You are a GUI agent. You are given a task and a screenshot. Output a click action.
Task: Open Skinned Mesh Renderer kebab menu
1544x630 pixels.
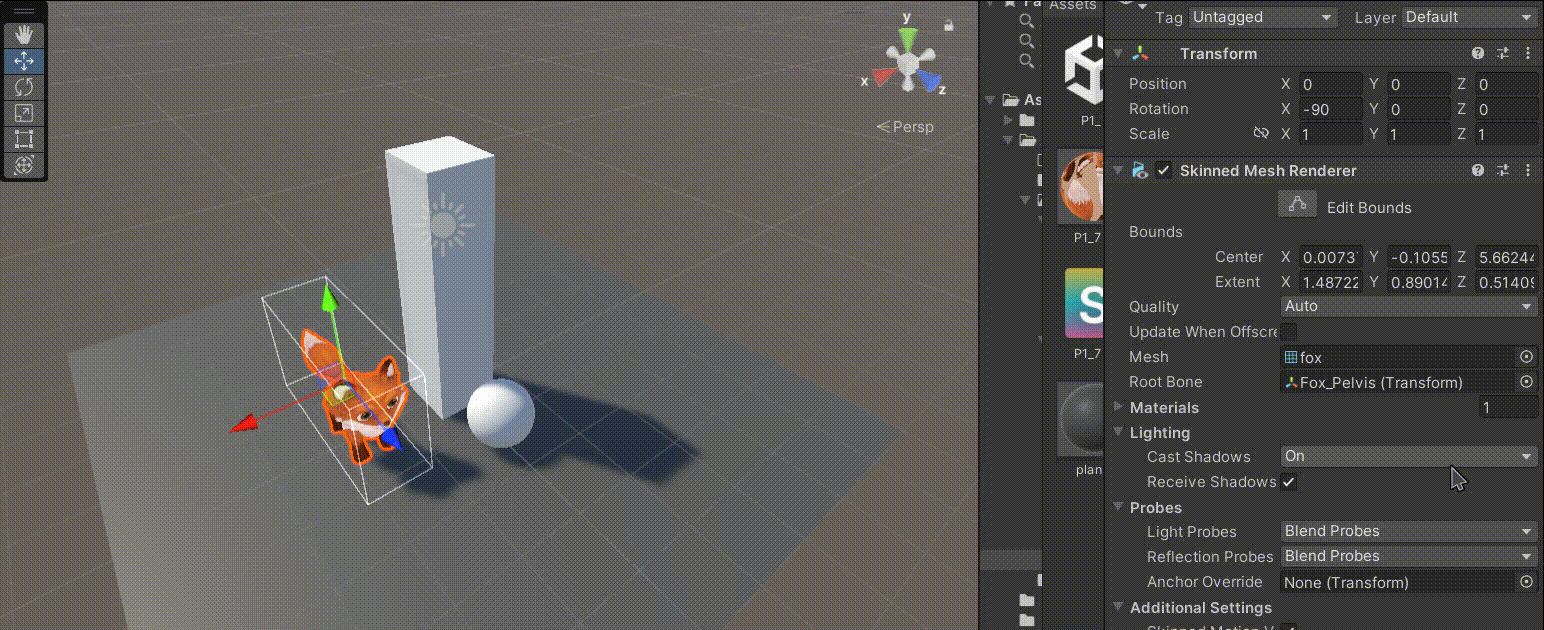click(1527, 171)
